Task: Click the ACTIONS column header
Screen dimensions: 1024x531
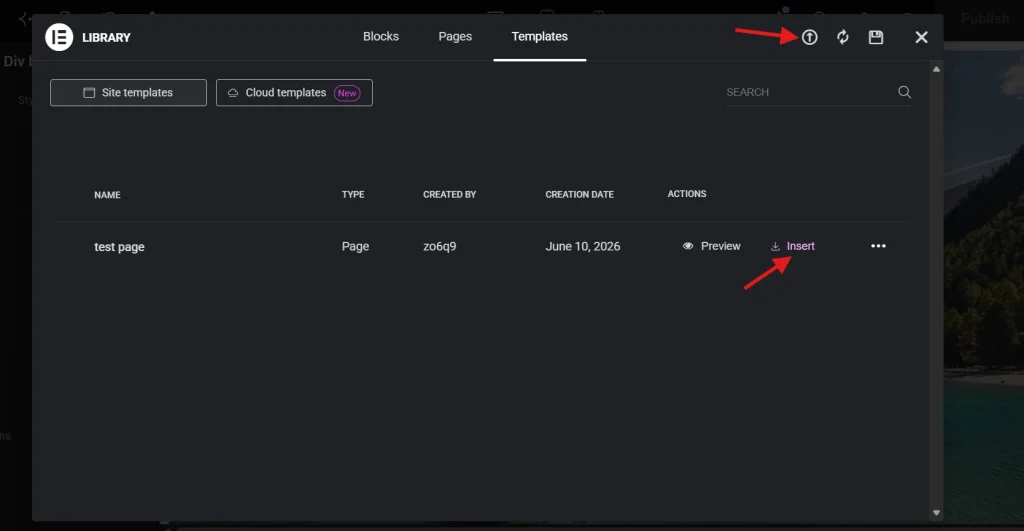Action: point(686,194)
